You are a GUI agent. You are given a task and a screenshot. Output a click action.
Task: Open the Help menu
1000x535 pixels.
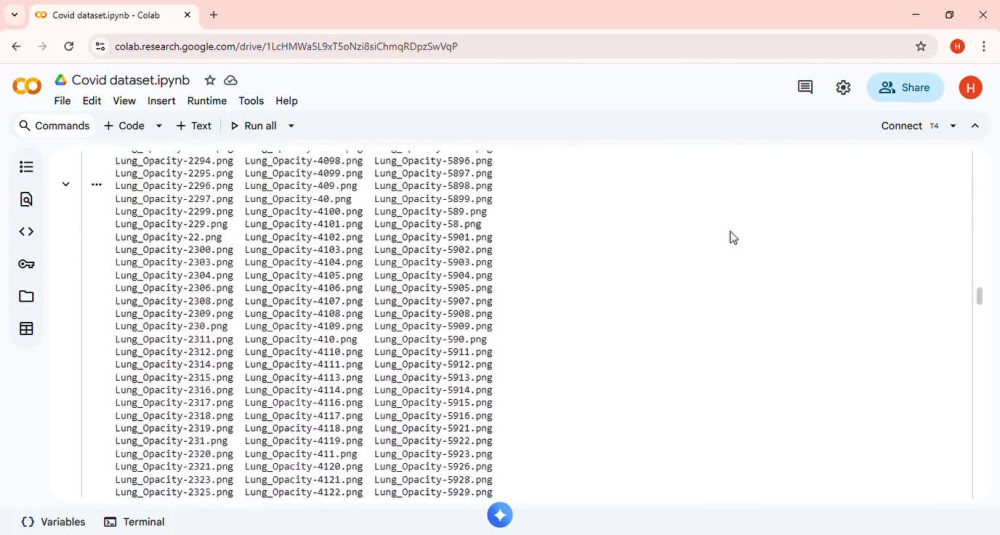click(286, 101)
